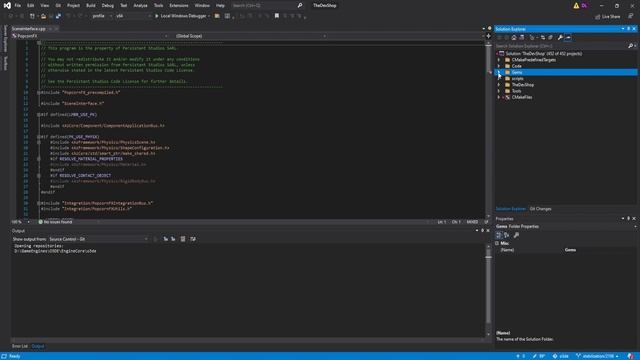
Task: Open the File menu
Action: click(18, 5)
